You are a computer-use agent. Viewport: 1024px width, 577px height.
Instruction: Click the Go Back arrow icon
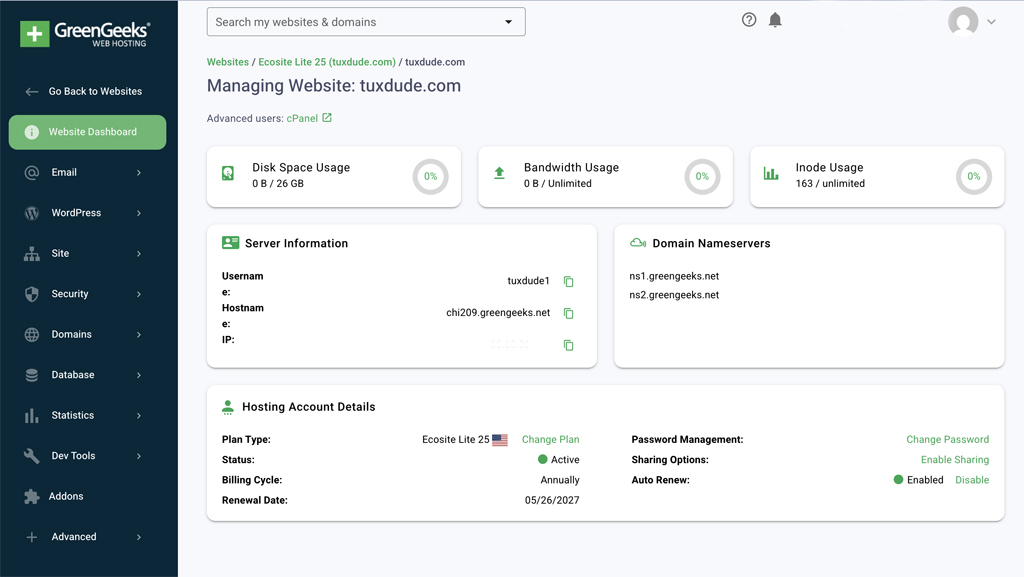tap(31, 91)
